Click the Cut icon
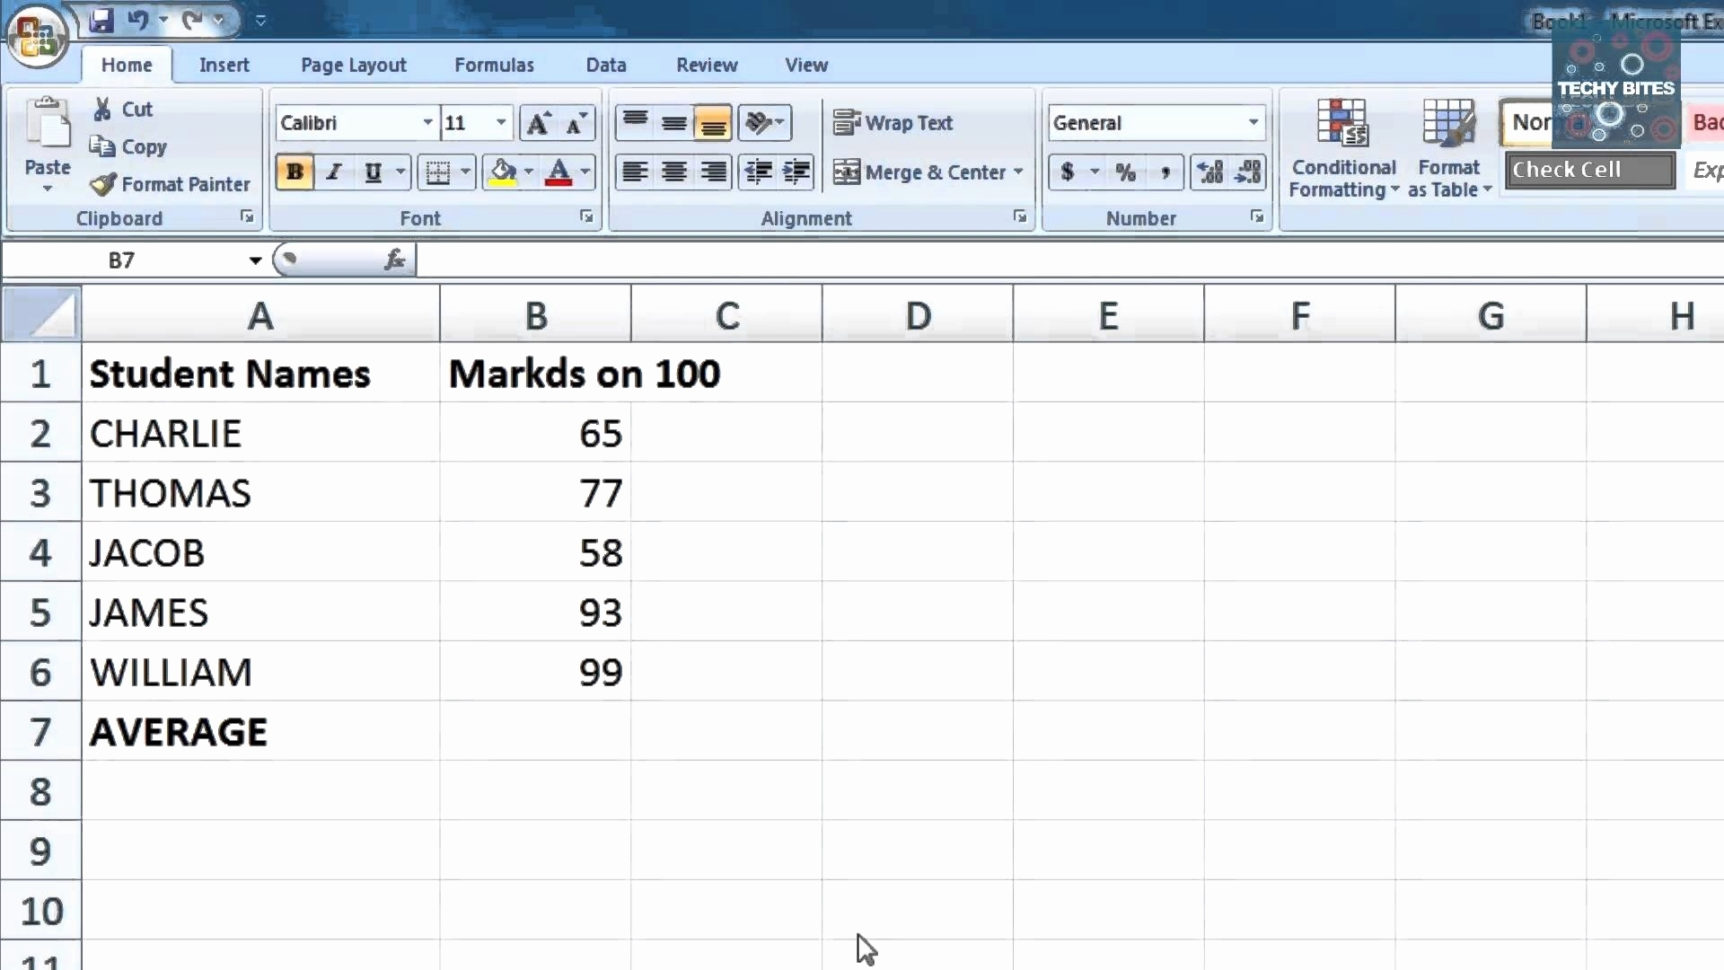This screenshot has height=970, width=1724. pyautogui.click(x=103, y=108)
